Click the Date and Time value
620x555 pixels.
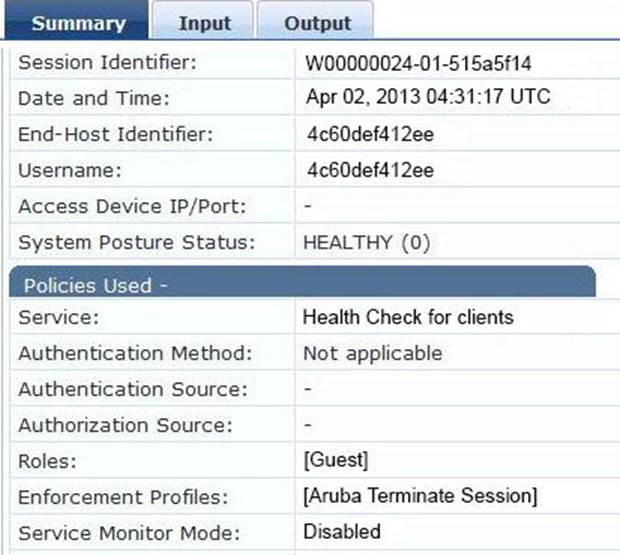[428, 97]
